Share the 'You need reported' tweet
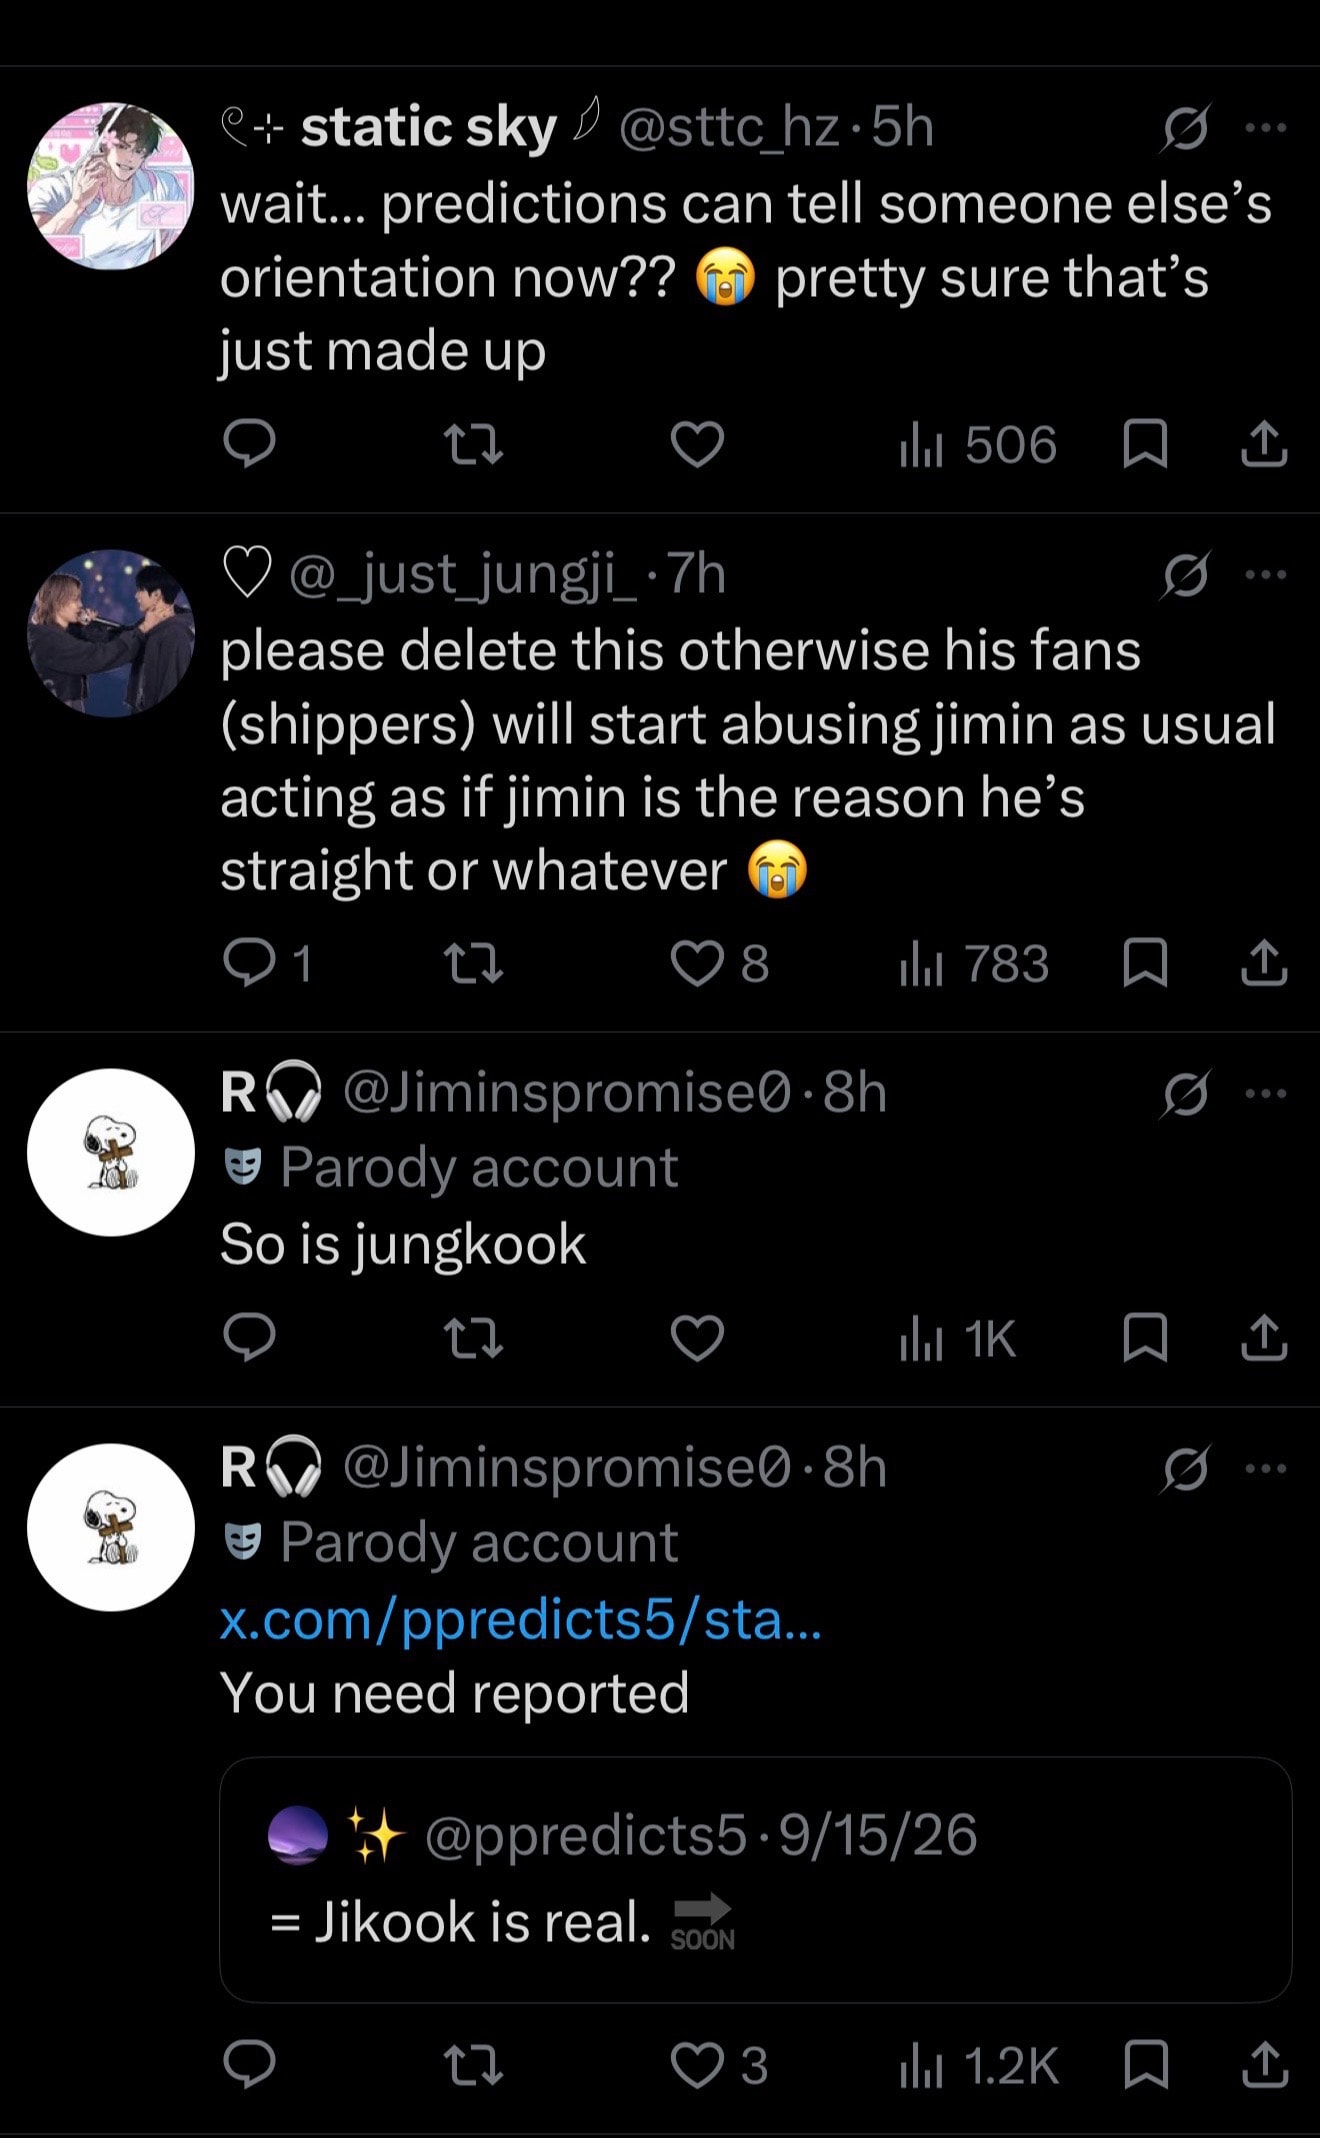Image resolution: width=1320 pixels, height=2138 pixels. pos(1264,2065)
